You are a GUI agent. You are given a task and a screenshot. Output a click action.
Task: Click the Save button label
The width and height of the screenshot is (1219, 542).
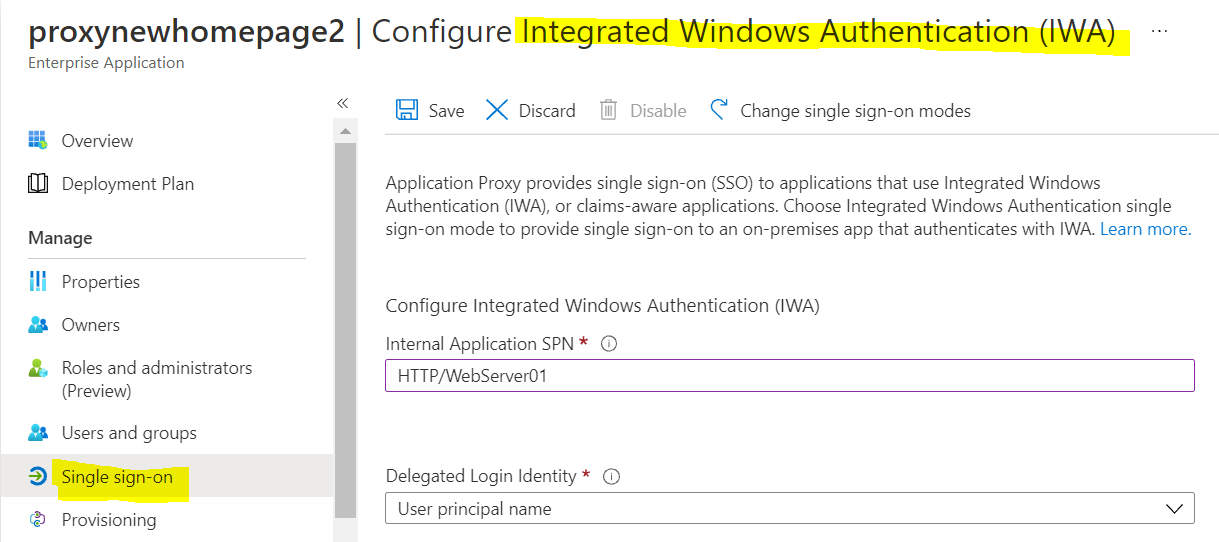(x=447, y=111)
